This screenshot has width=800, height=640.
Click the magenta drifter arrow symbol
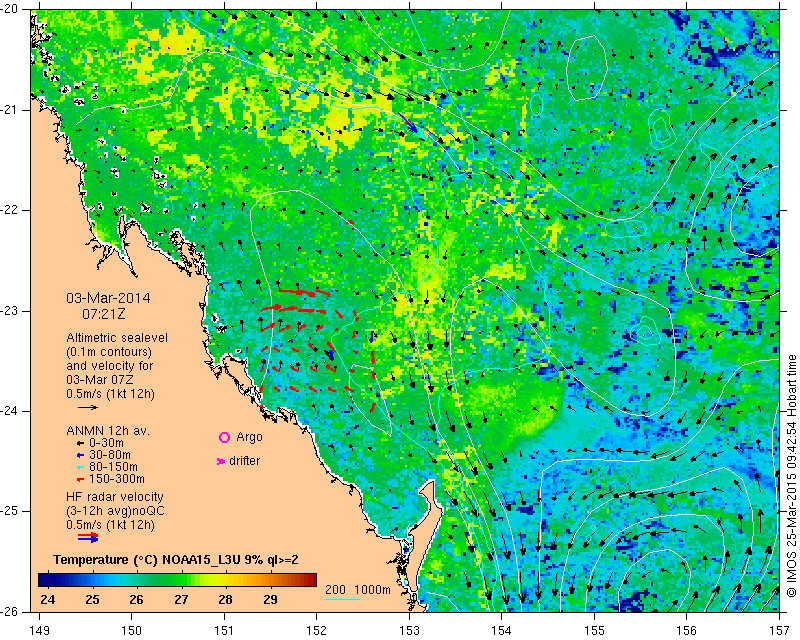(x=221, y=461)
